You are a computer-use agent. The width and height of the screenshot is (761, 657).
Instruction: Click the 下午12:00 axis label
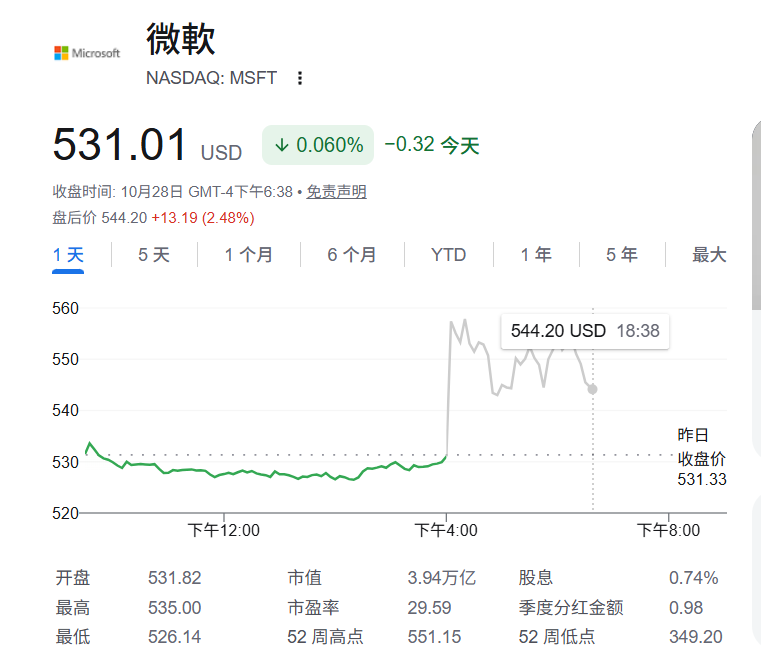[224, 530]
